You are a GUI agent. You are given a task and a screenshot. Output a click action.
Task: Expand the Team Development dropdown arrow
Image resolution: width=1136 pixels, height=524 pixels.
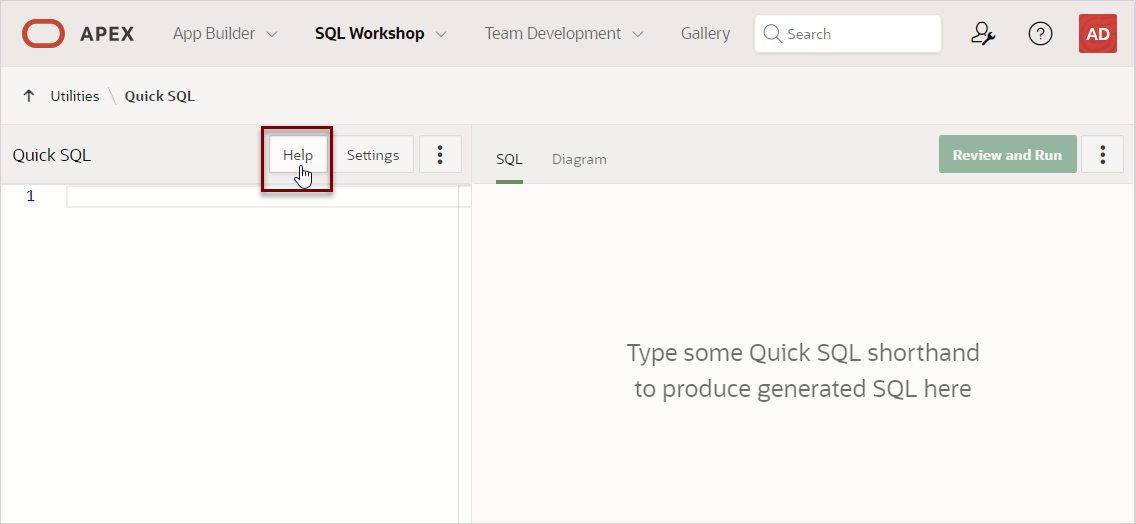[638, 34]
